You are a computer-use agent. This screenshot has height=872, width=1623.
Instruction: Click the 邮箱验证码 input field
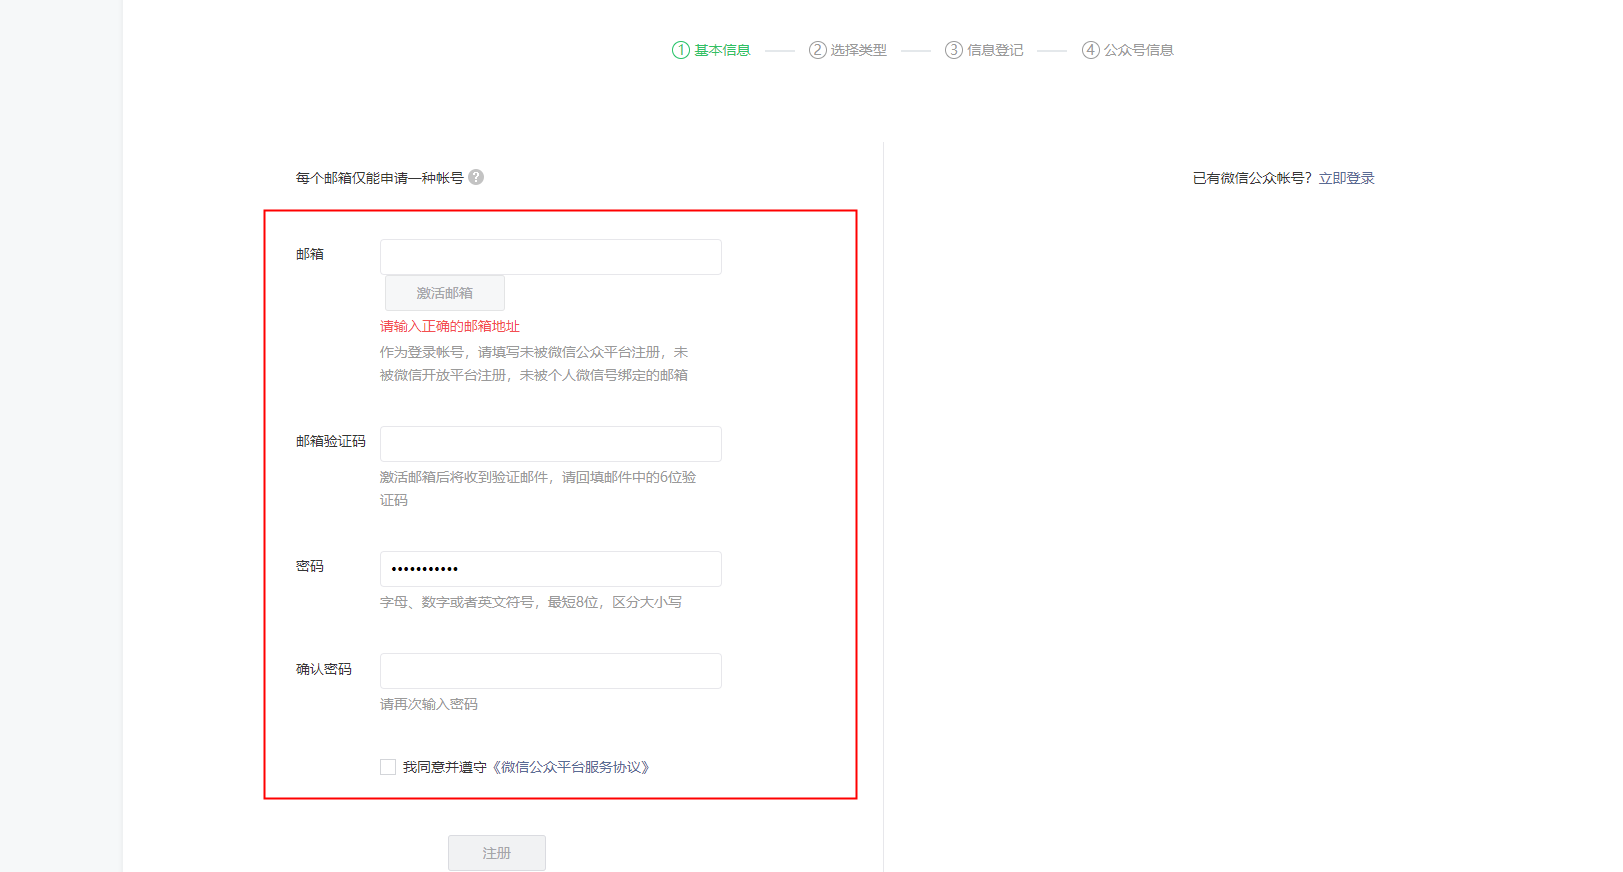tap(551, 444)
